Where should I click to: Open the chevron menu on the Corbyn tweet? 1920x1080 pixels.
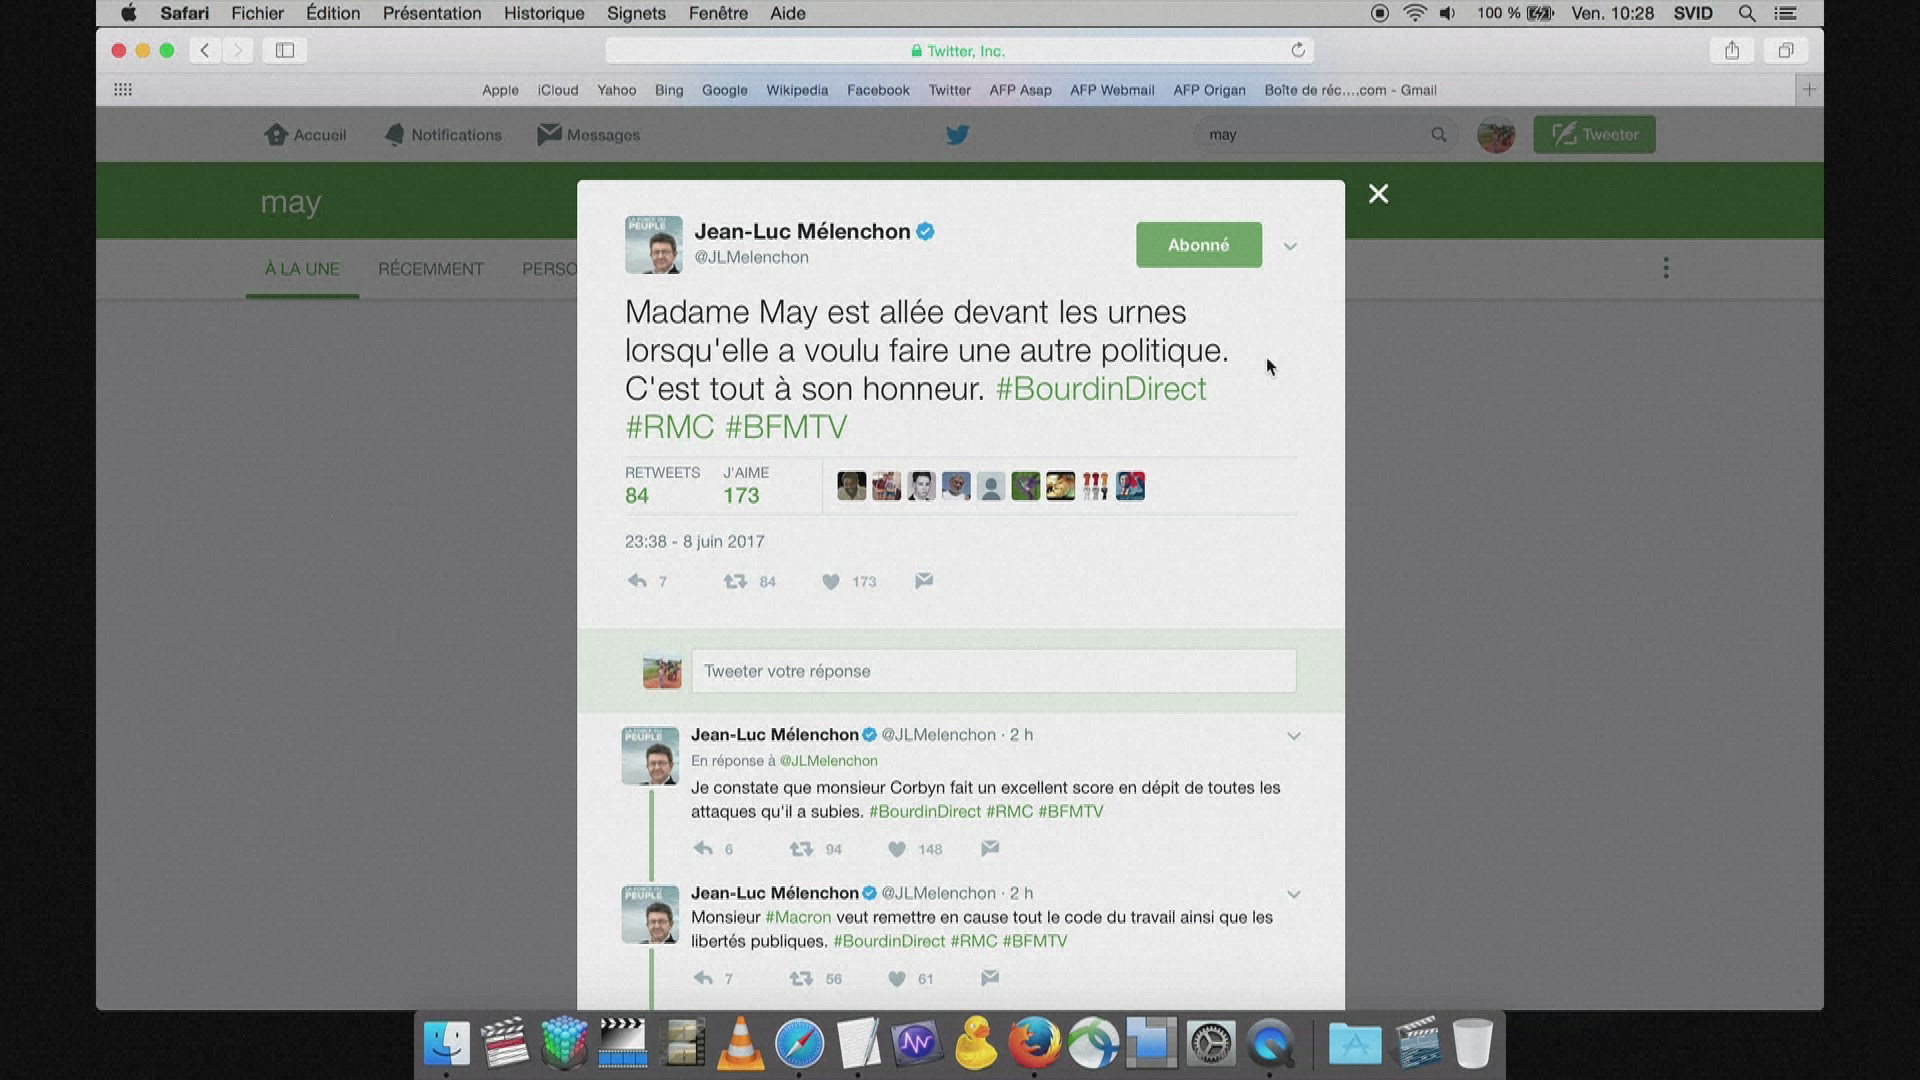coord(1293,736)
